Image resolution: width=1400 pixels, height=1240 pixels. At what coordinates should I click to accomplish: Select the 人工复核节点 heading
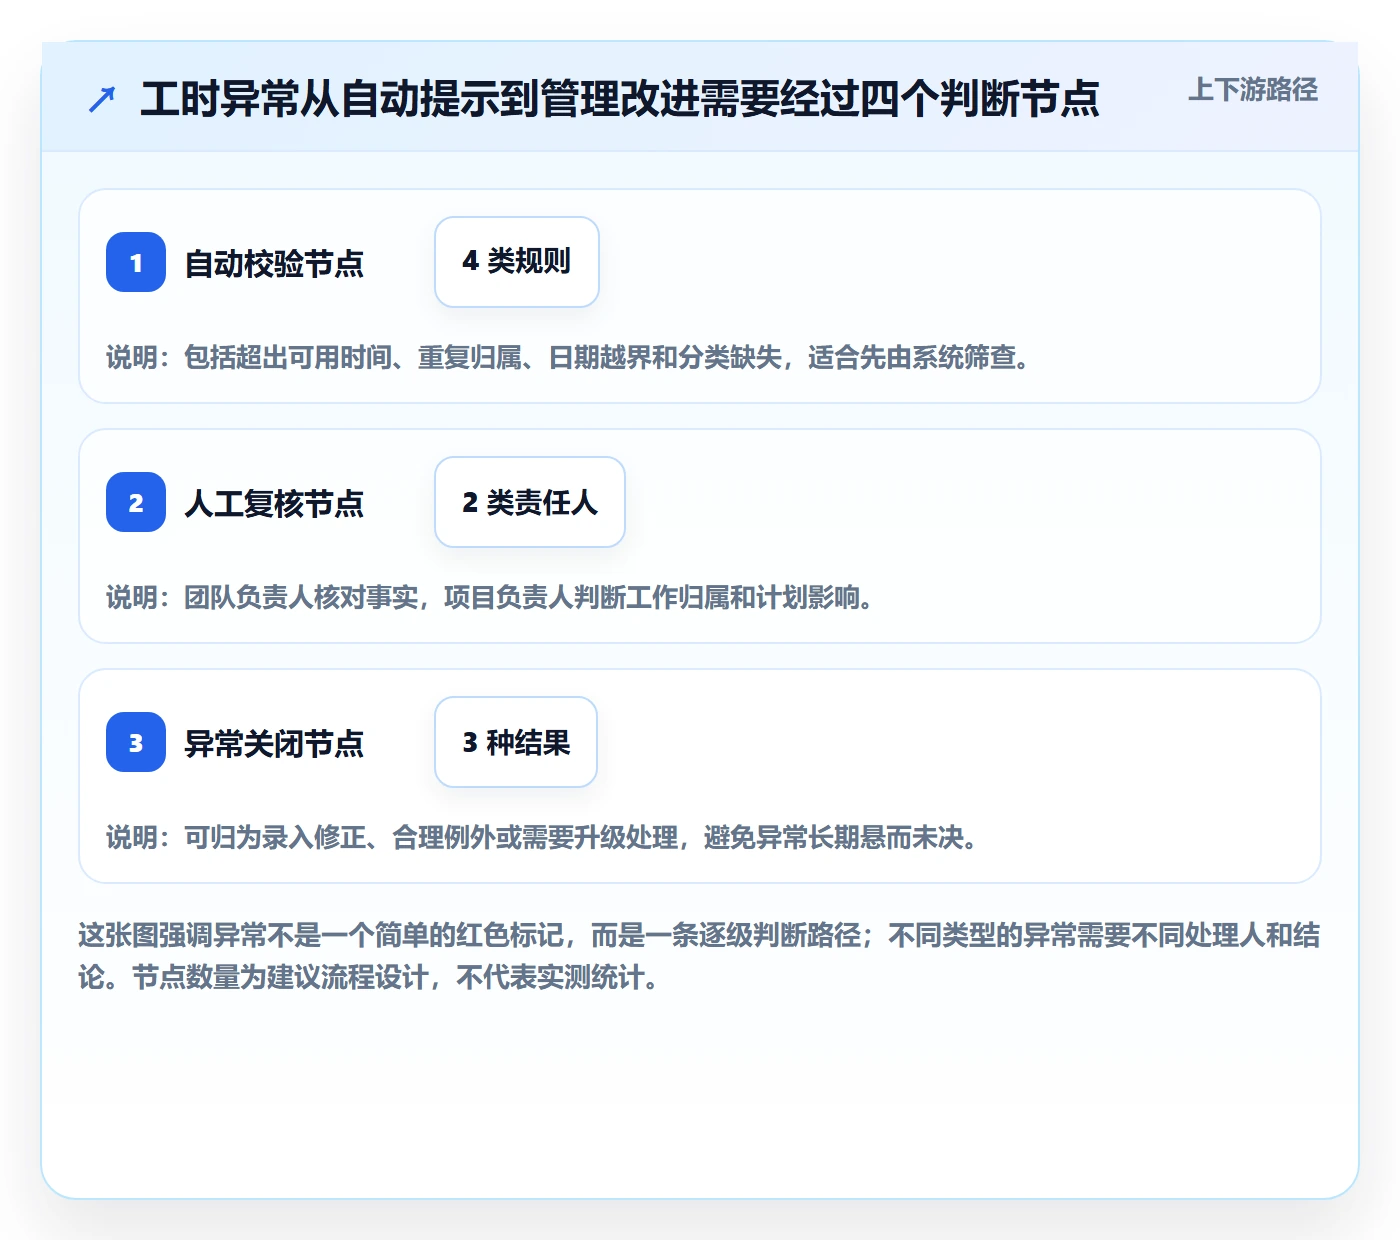click(x=274, y=503)
